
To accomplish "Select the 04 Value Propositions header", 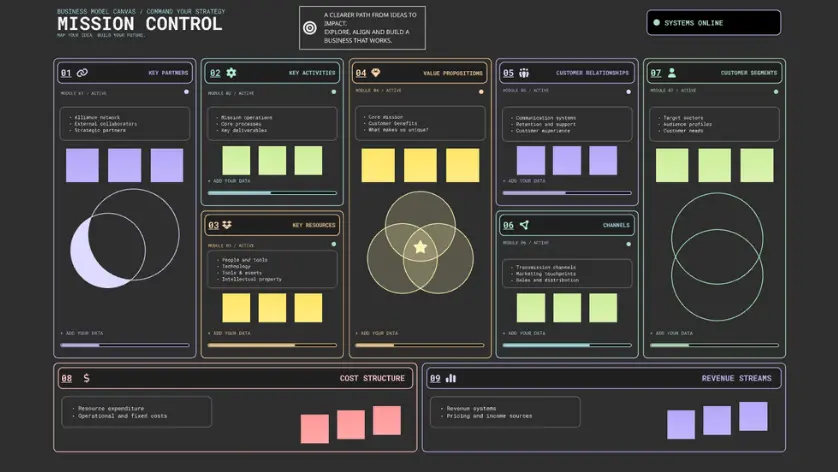I will (x=420, y=73).
